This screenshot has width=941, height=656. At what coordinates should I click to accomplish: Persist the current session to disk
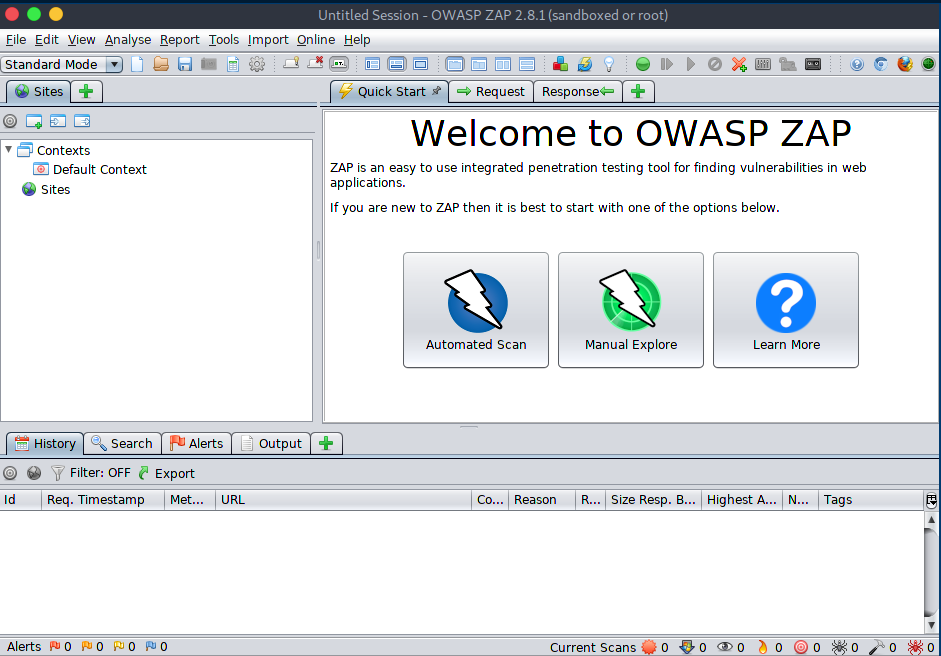tap(185, 63)
